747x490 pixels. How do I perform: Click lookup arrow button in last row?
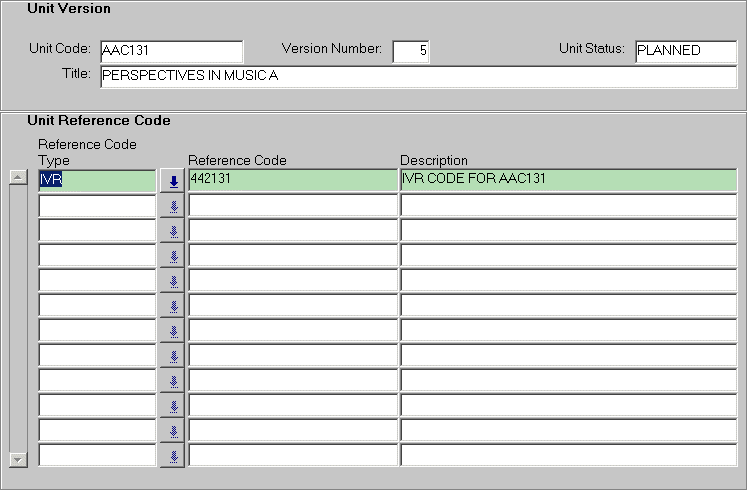pyautogui.click(x=173, y=456)
